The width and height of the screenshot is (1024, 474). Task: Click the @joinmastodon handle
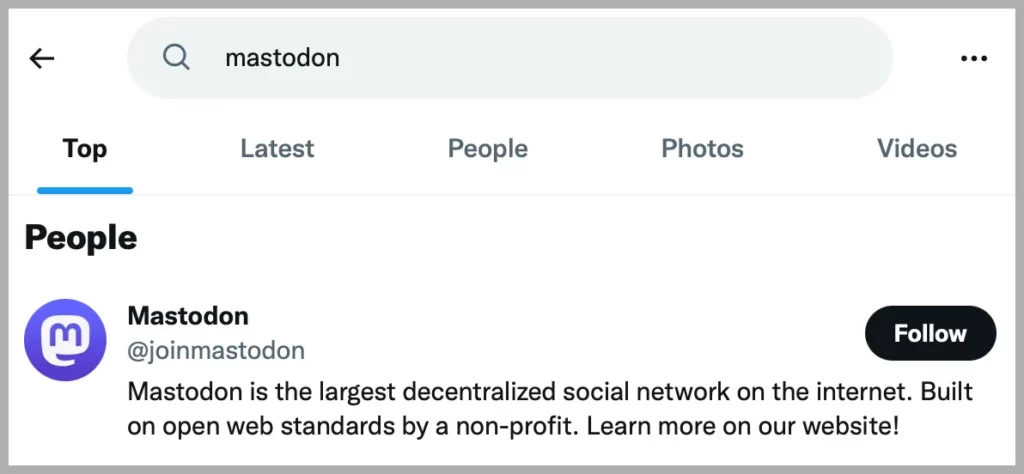click(x=216, y=351)
